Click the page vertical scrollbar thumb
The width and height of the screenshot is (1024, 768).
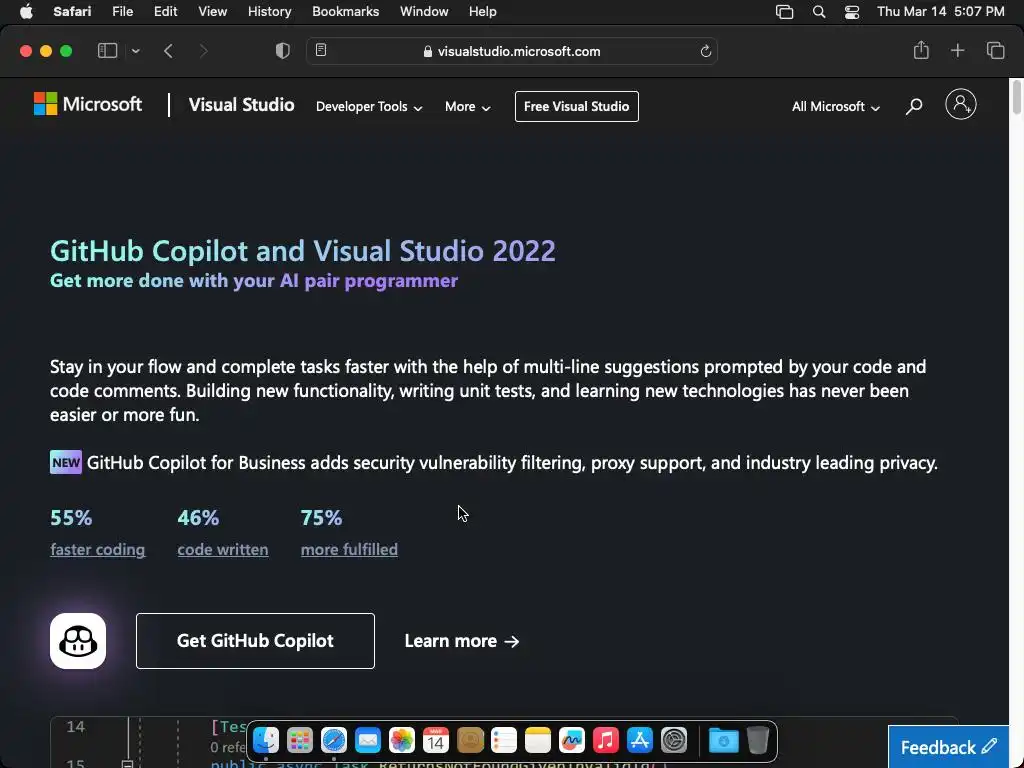click(x=1017, y=97)
